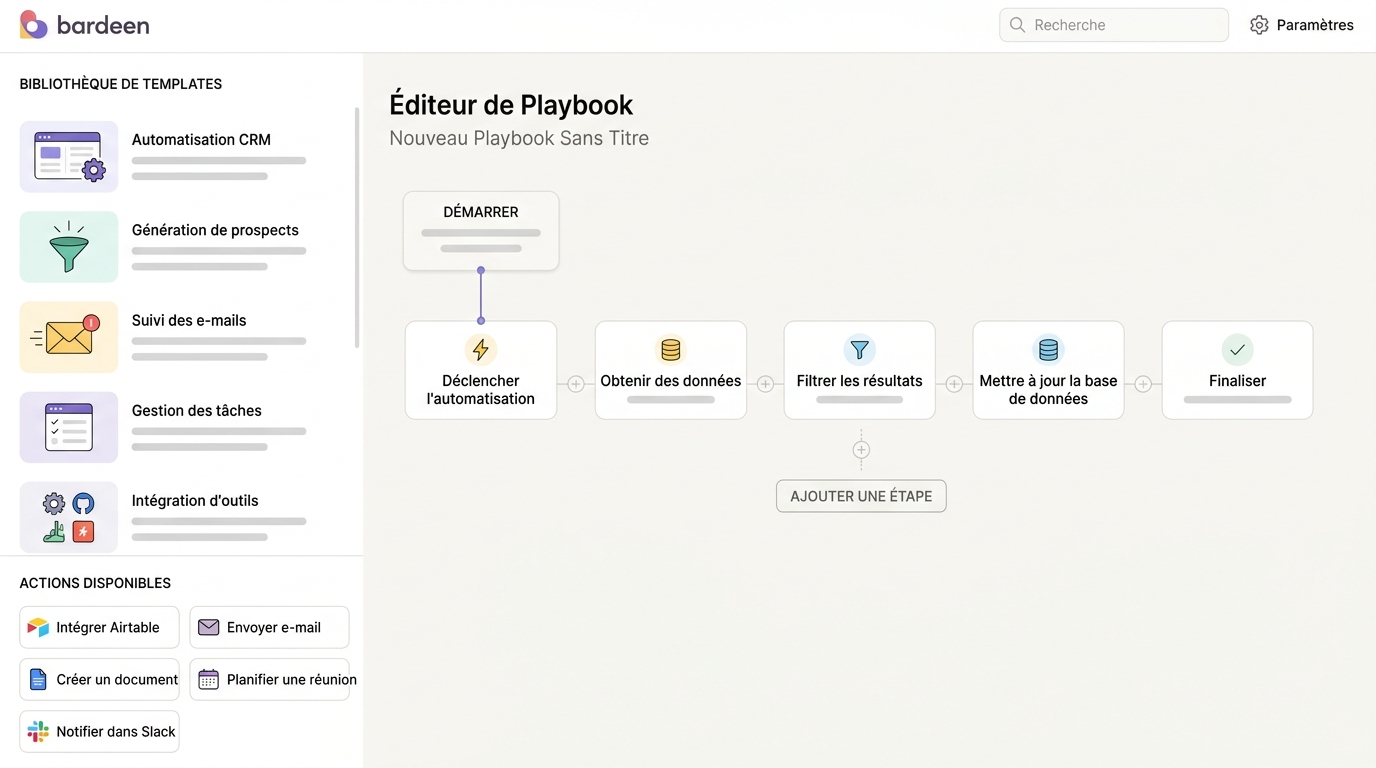Select the Filtrer les résultats step card

coord(860,370)
